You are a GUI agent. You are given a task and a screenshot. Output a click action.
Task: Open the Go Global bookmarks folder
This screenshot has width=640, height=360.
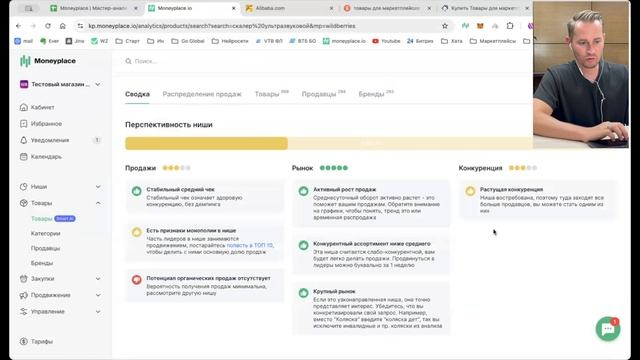tap(188, 41)
